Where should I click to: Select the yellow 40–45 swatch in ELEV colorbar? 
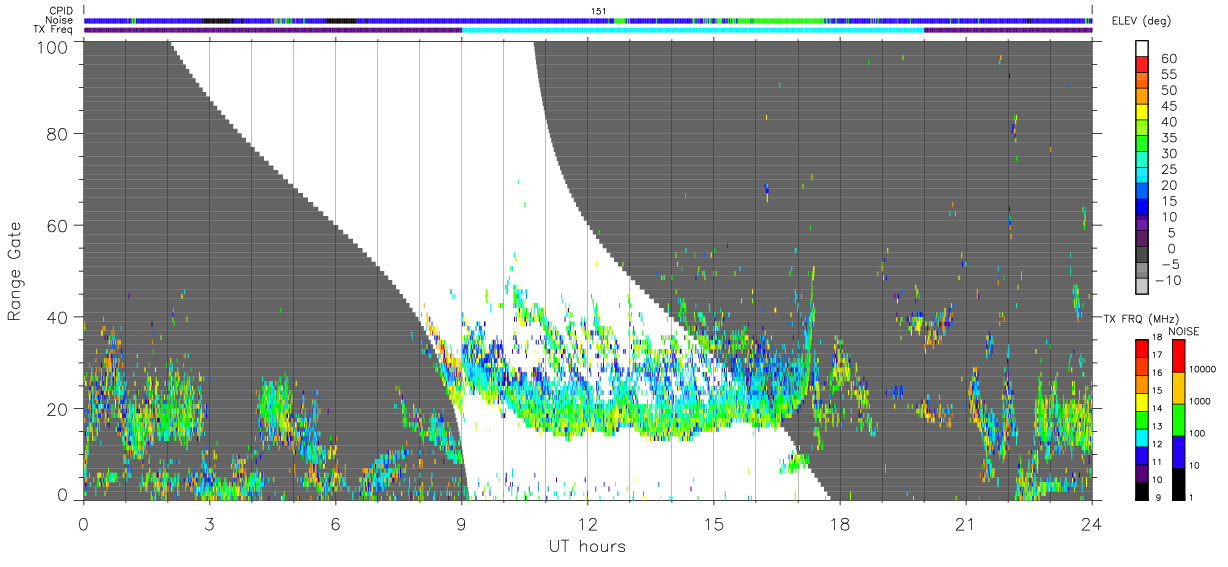click(1143, 113)
